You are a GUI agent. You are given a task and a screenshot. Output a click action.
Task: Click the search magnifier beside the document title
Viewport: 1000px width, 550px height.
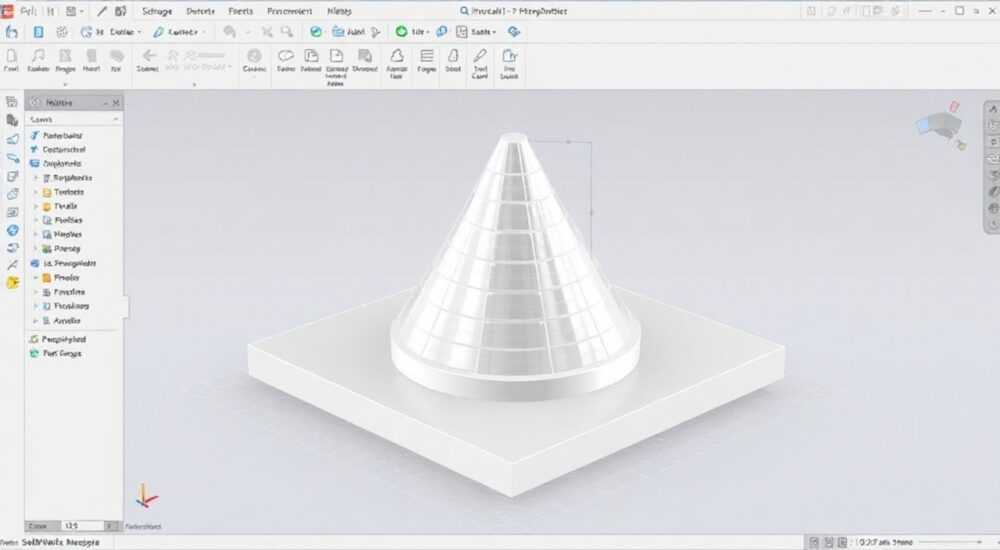point(464,11)
